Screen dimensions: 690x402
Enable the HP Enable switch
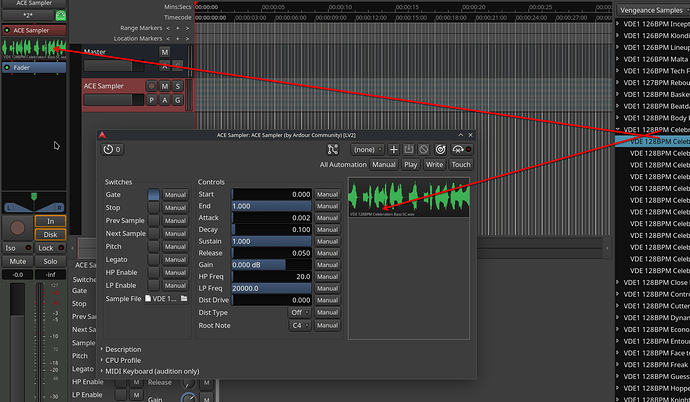(154, 272)
